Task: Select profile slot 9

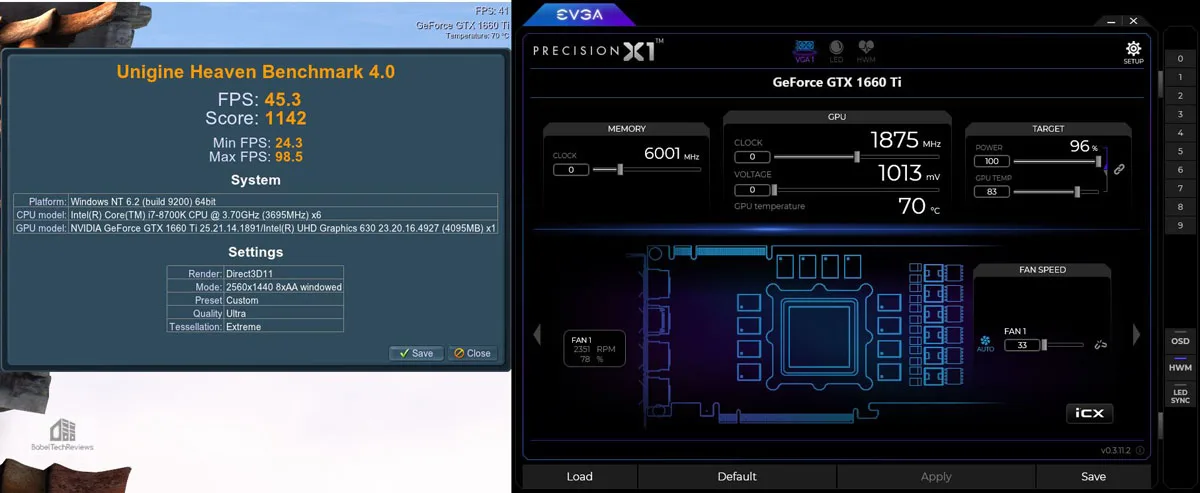Action: coord(1180,226)
